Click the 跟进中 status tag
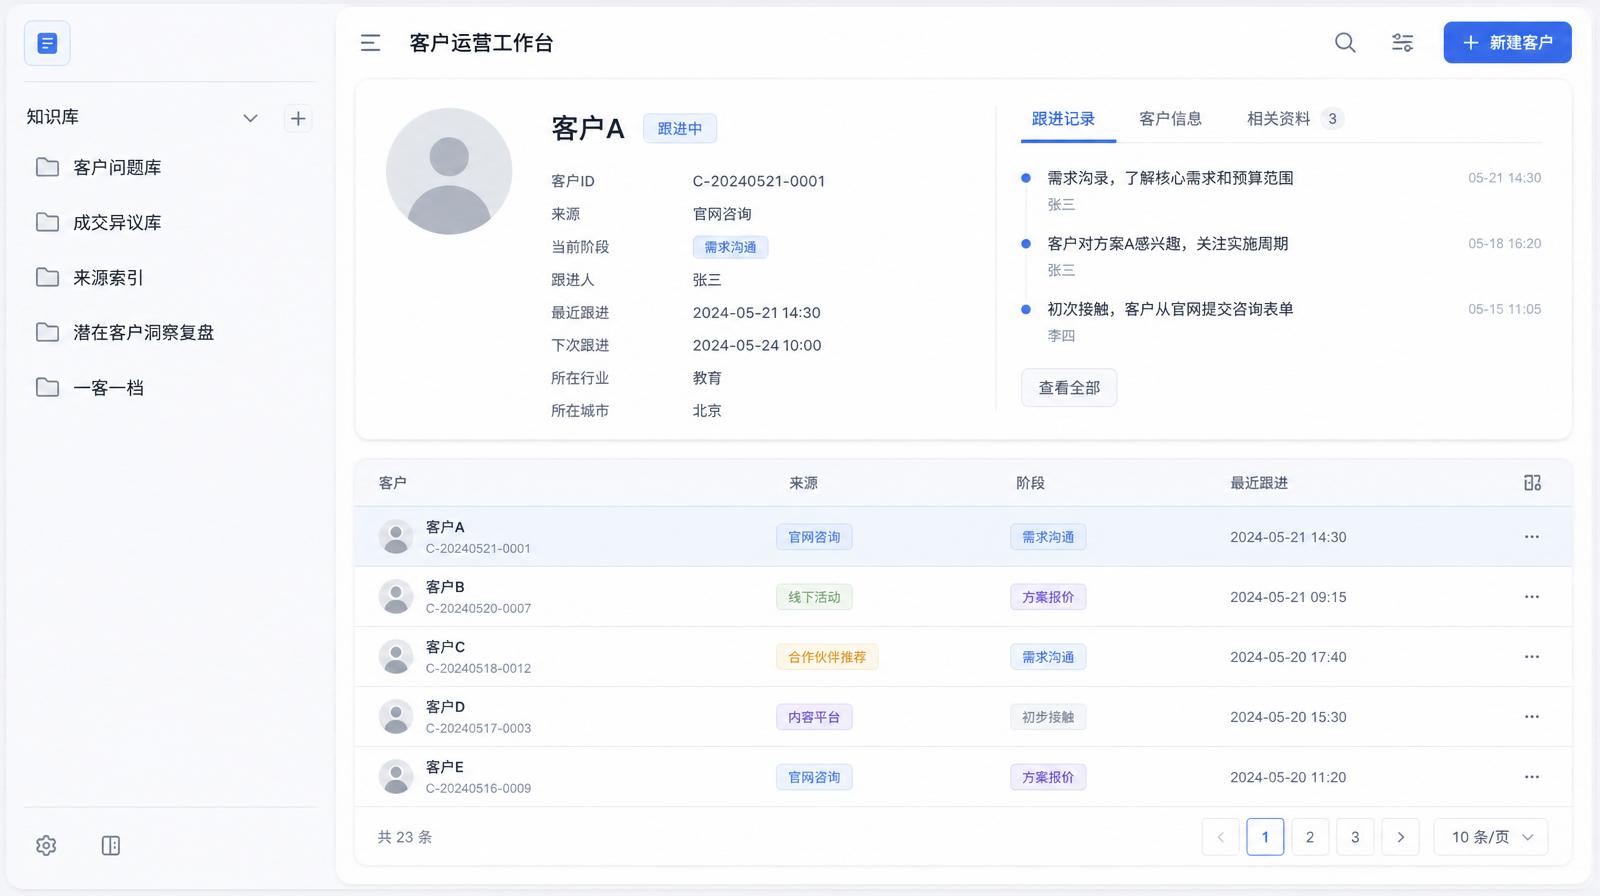The width and height of the screenshot is (1600, 896). (680, 128)
